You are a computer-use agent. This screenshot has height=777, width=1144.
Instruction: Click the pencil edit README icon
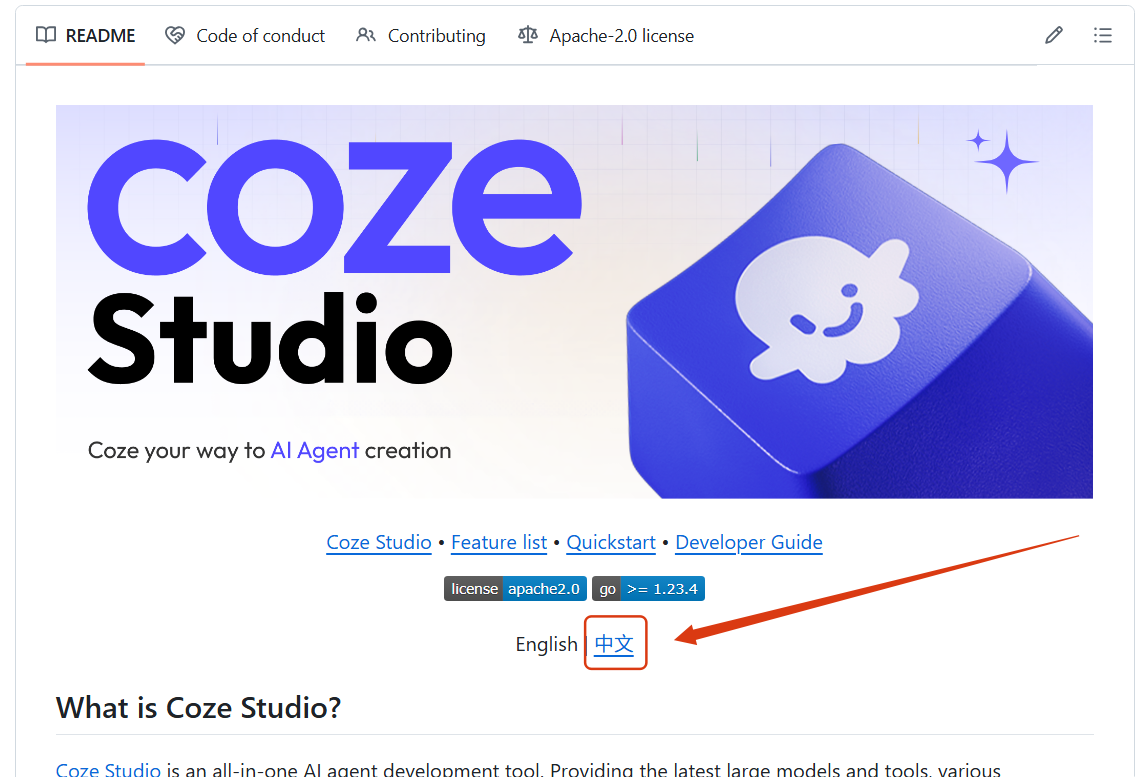pos(1054,35)
